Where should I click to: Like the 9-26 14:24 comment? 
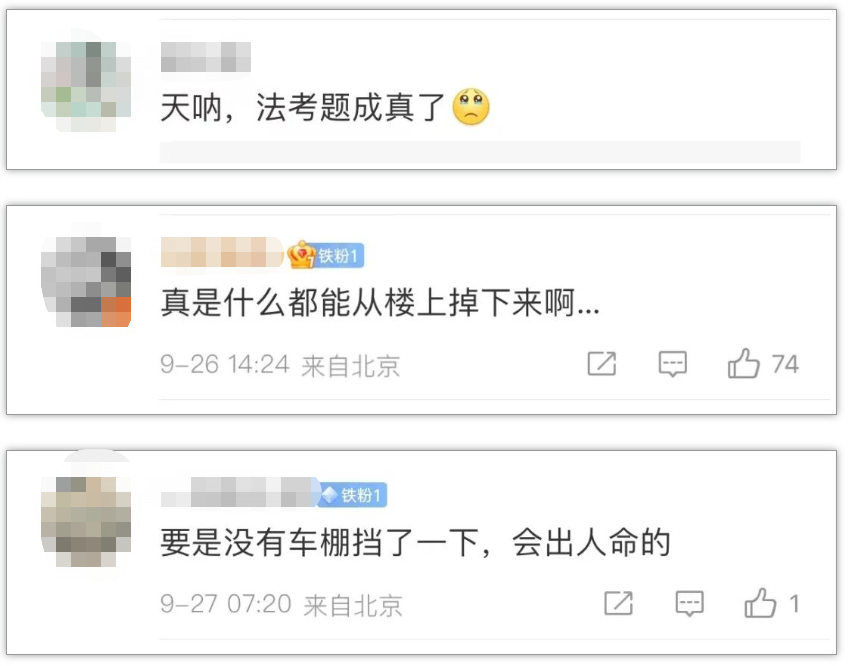pos(744,363)
